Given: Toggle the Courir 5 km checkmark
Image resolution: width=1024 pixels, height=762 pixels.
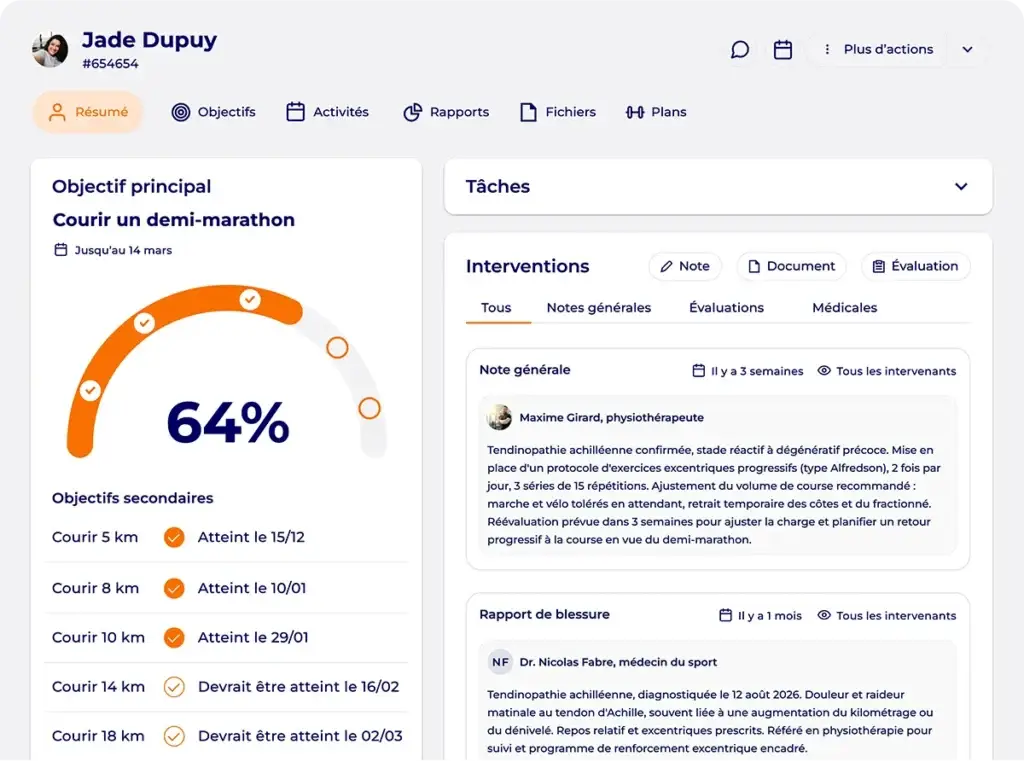Looking at the screenshot, I should 174,537.
